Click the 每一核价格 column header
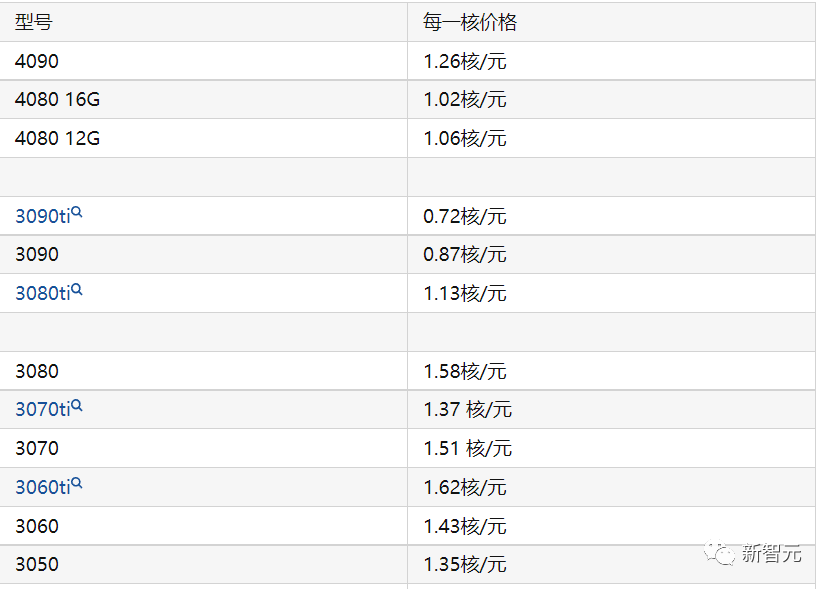828x589 pixels. (470, 22)
